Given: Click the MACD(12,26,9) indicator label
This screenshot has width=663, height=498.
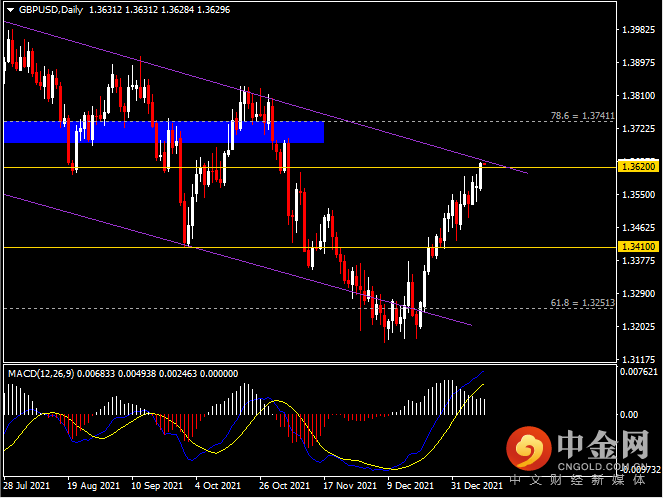Looking at the screenshot, I should point(41,374).
